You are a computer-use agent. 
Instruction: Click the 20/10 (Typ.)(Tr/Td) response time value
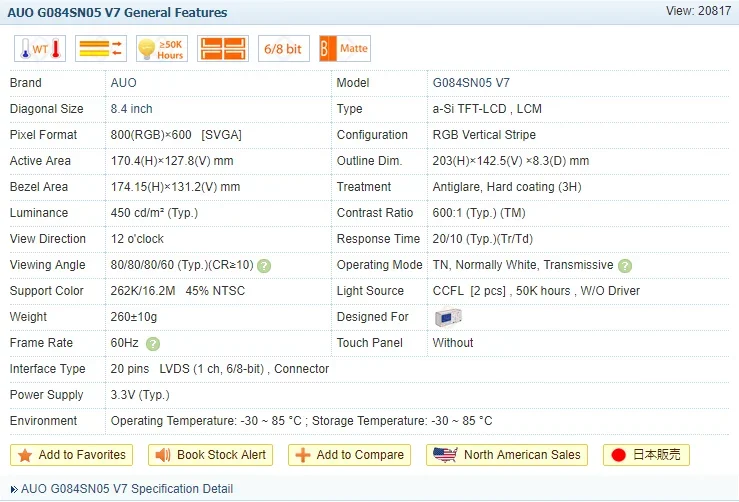(483, 239)
